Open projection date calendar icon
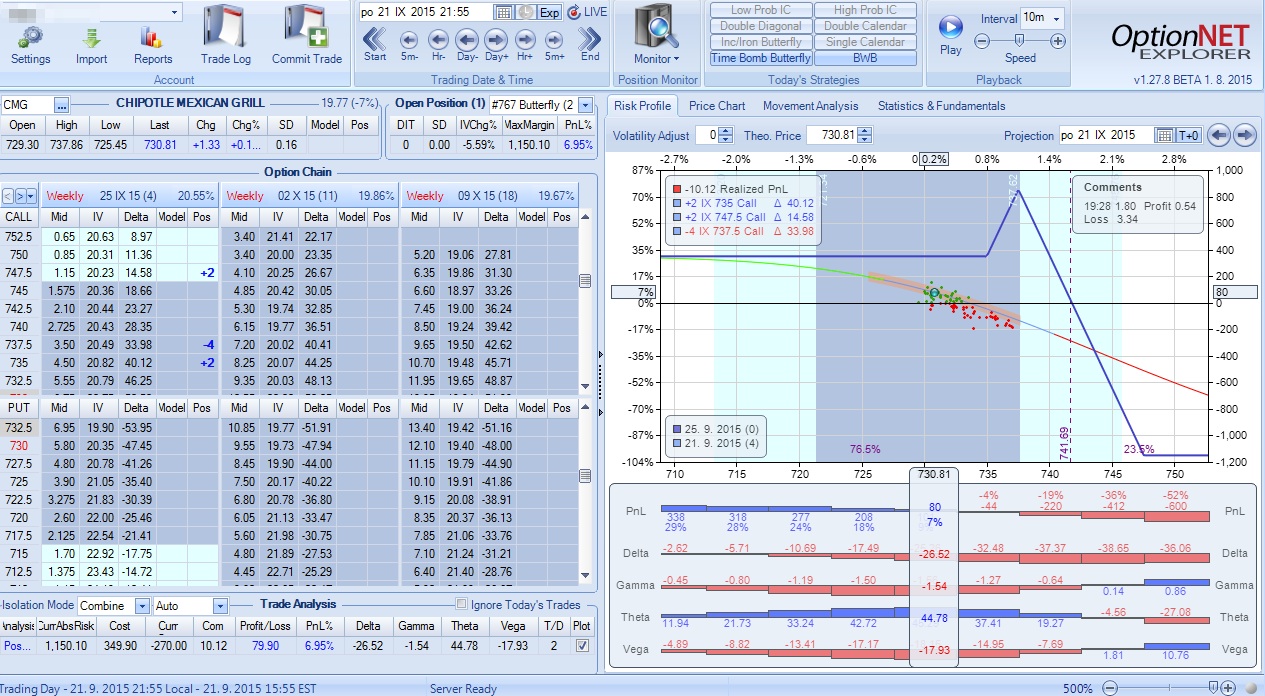 coord(1164,135)
